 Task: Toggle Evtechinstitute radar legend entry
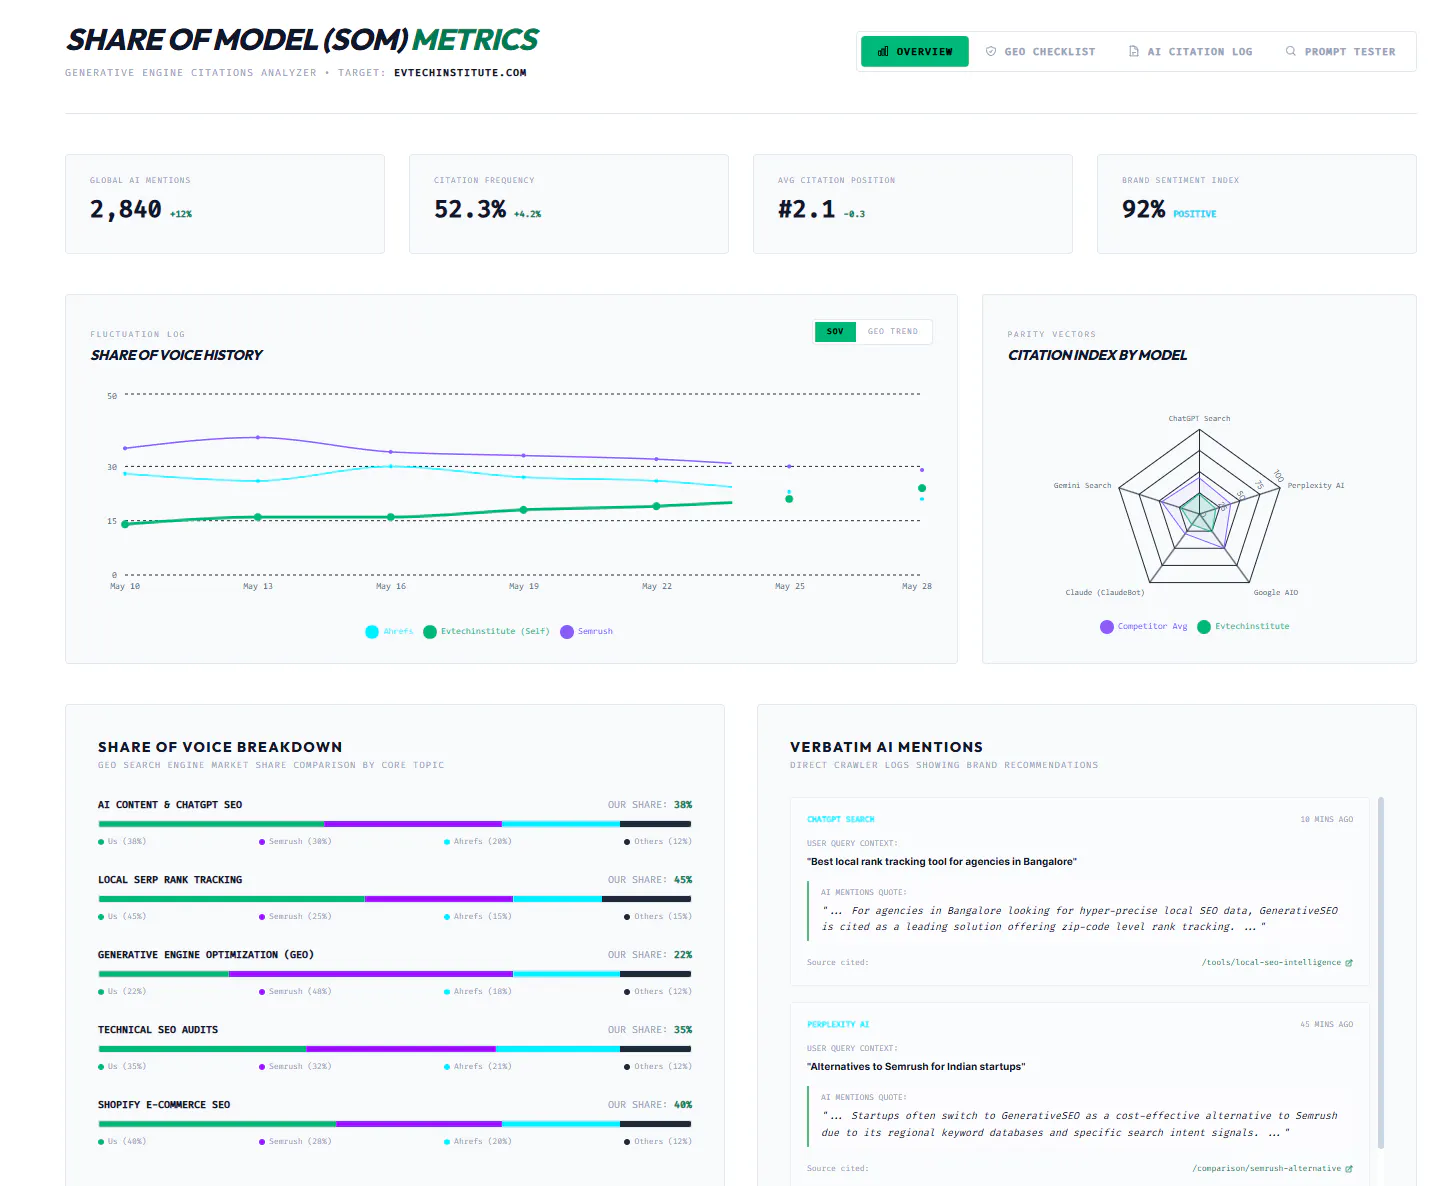coord(1244,626)
